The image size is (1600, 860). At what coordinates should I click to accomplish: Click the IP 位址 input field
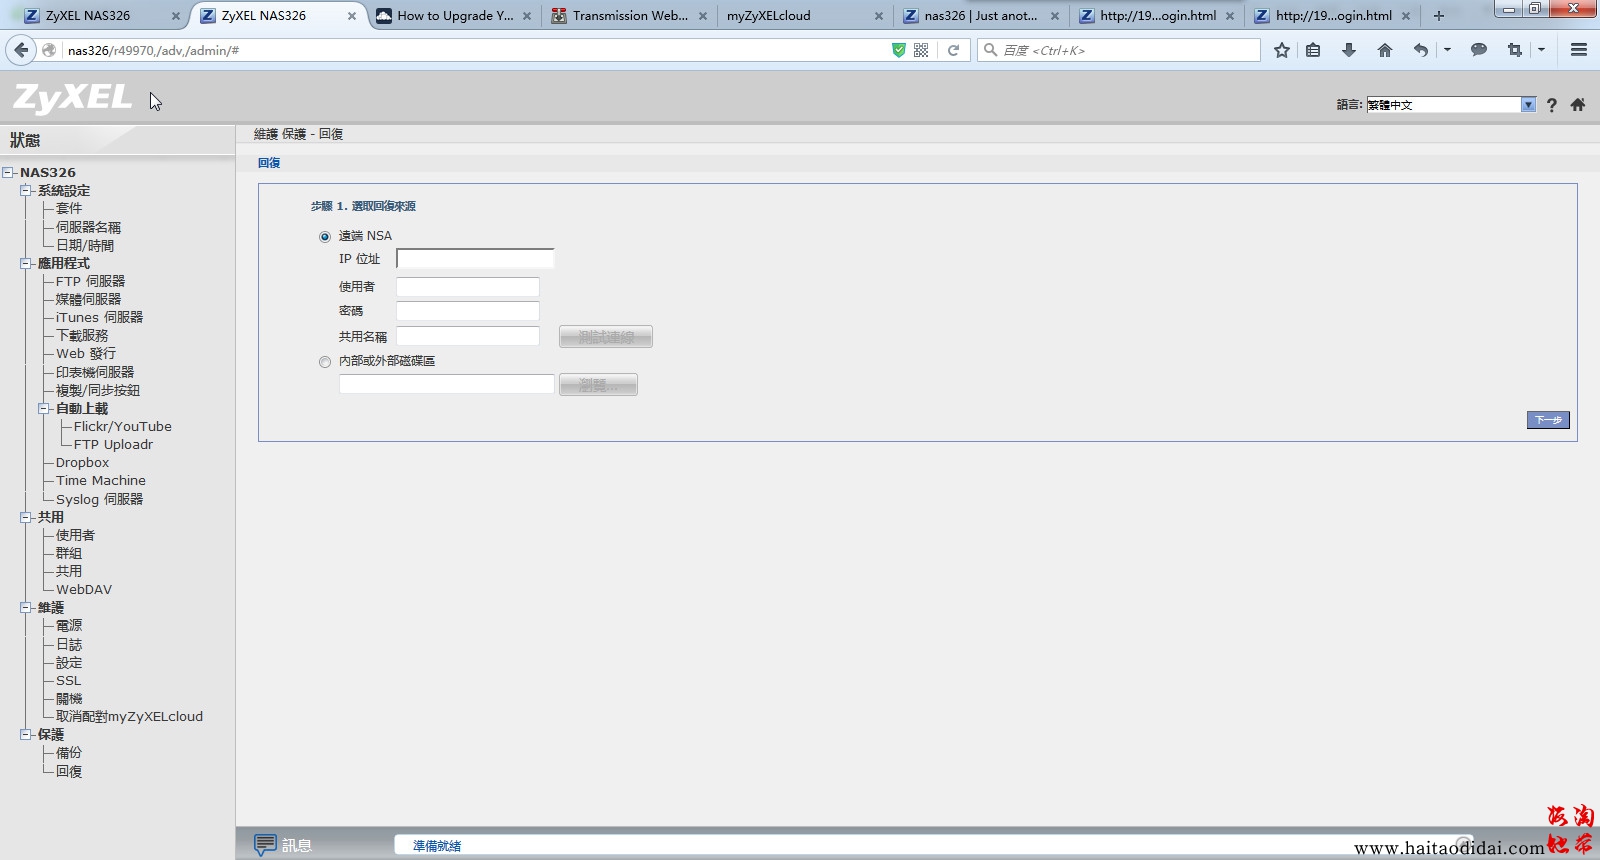[x=475, y=259]
